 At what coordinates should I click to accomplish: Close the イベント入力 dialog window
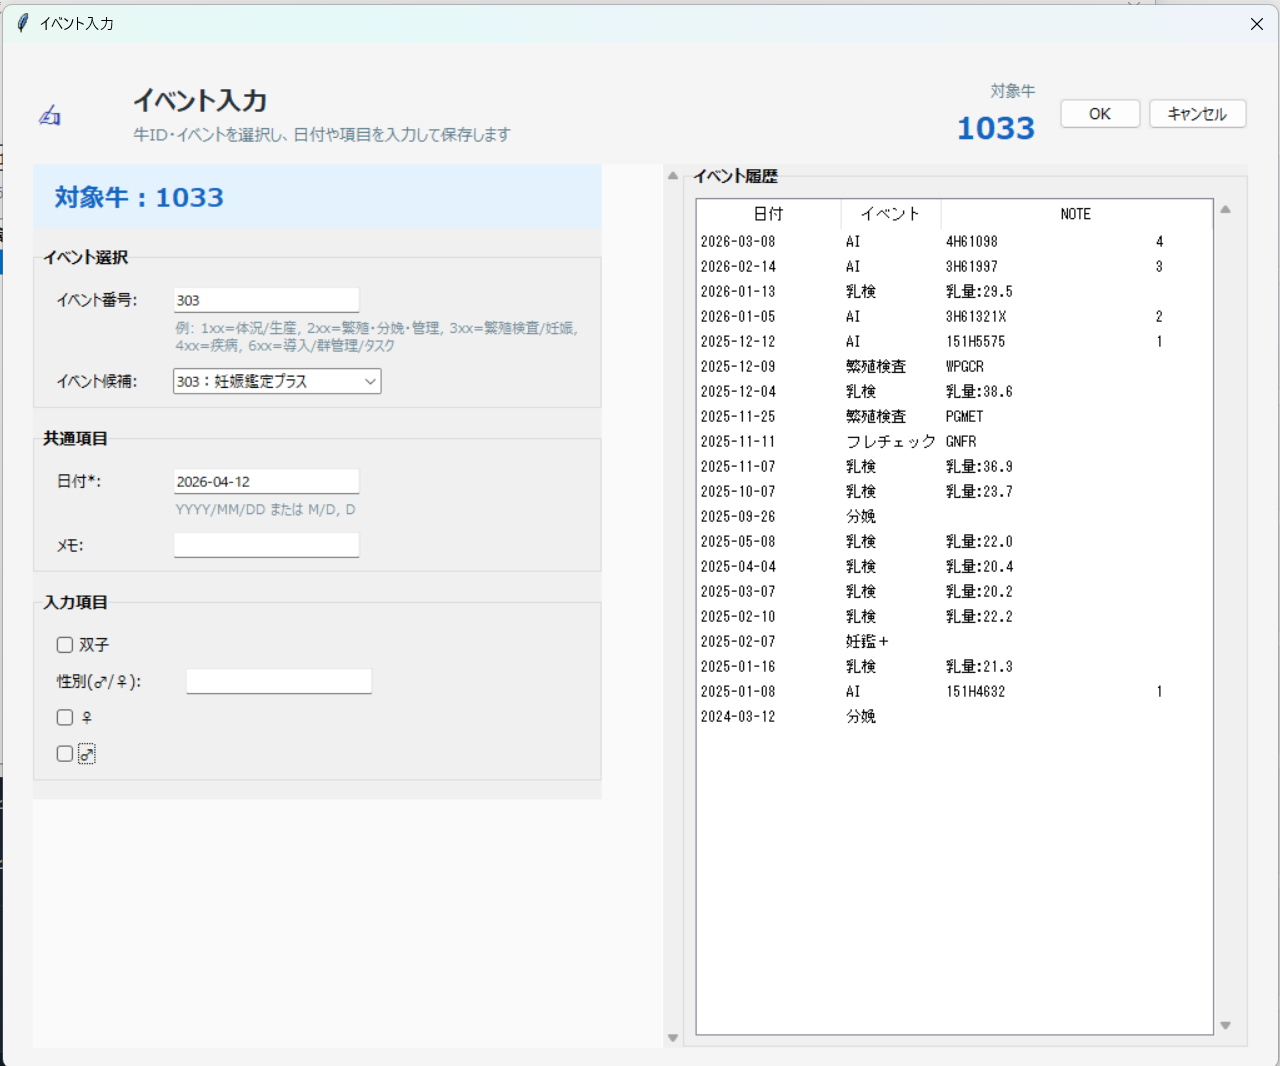(x=1257, y=24)
